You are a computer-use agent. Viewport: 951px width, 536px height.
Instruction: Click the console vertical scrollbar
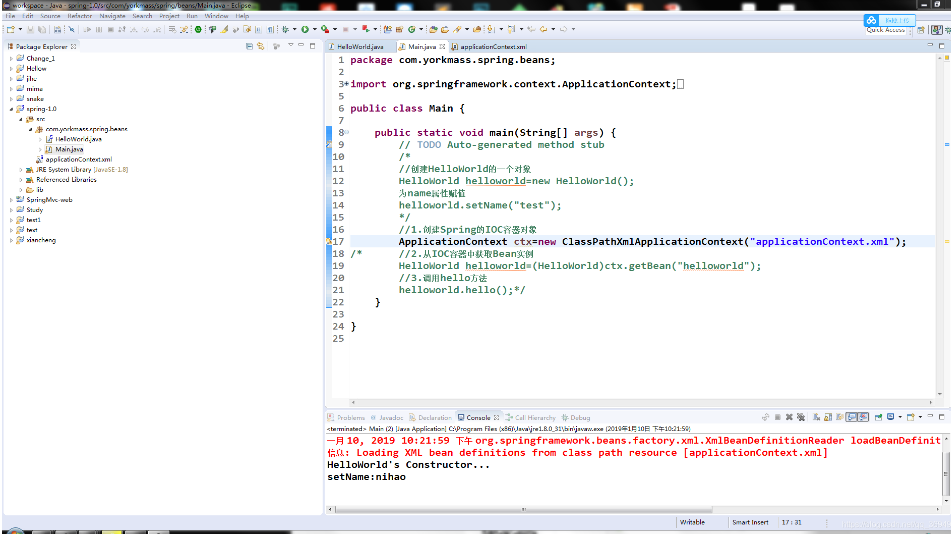[945, 470]
